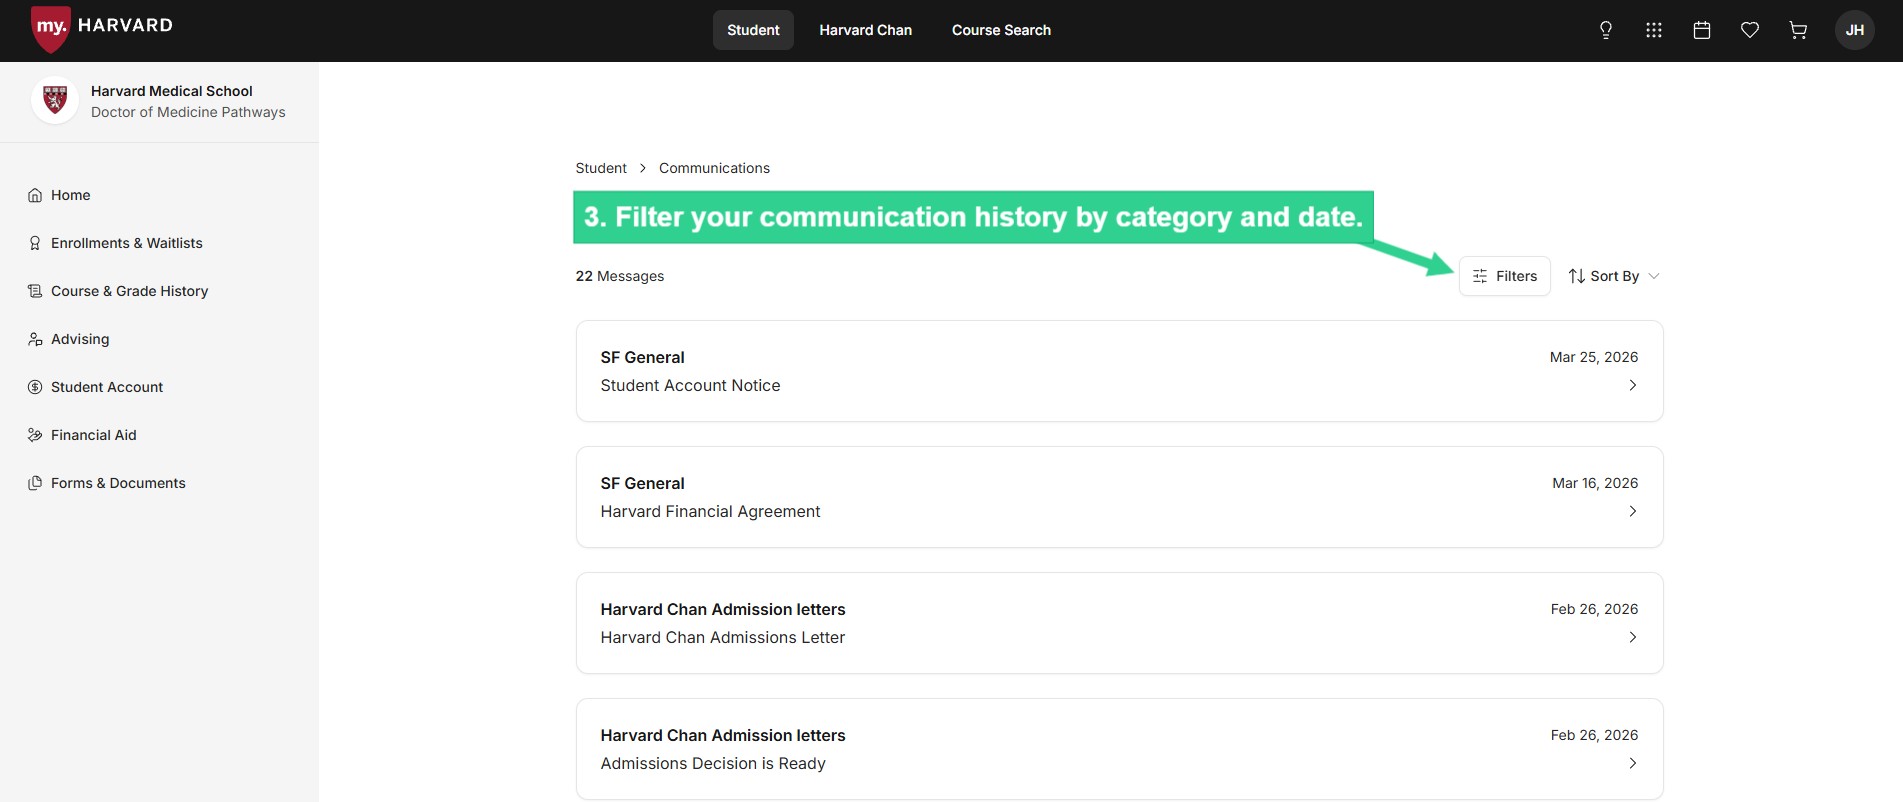Click the Financial Aid icon
Viewport: 1903px width, 802px height.
click(x=35, y=435)
